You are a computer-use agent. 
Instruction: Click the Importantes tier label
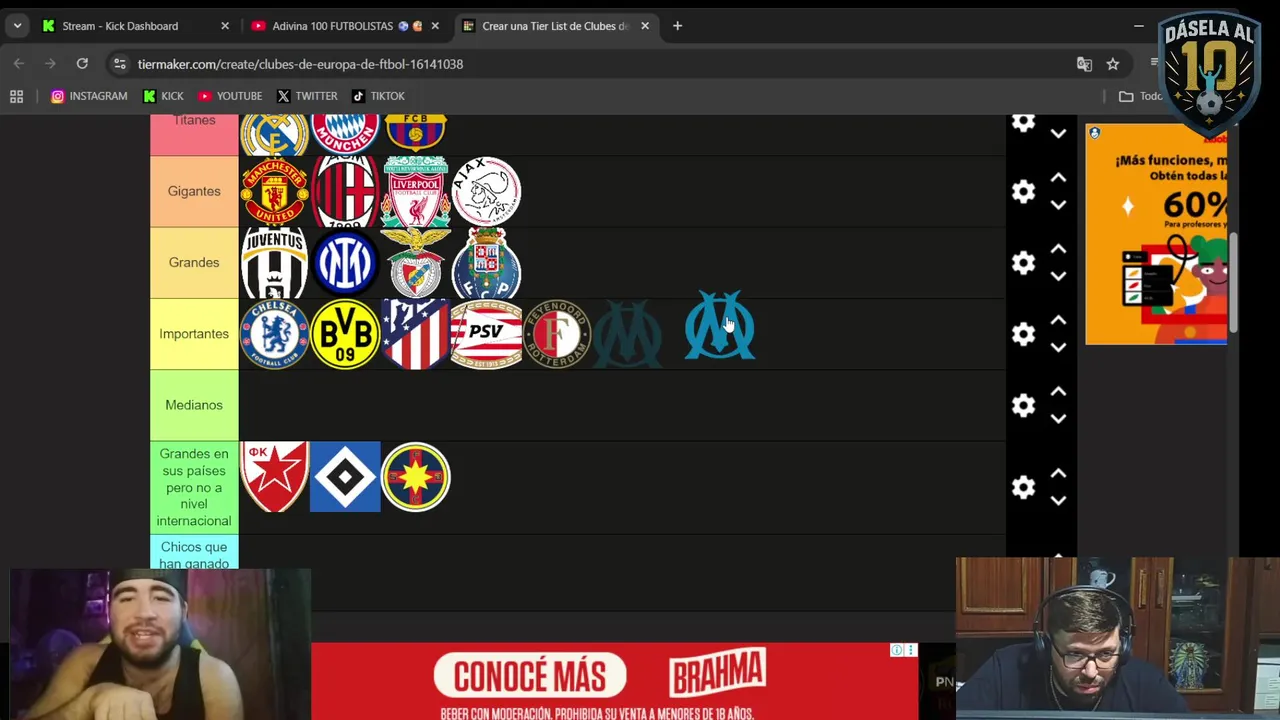click(194, 334)
